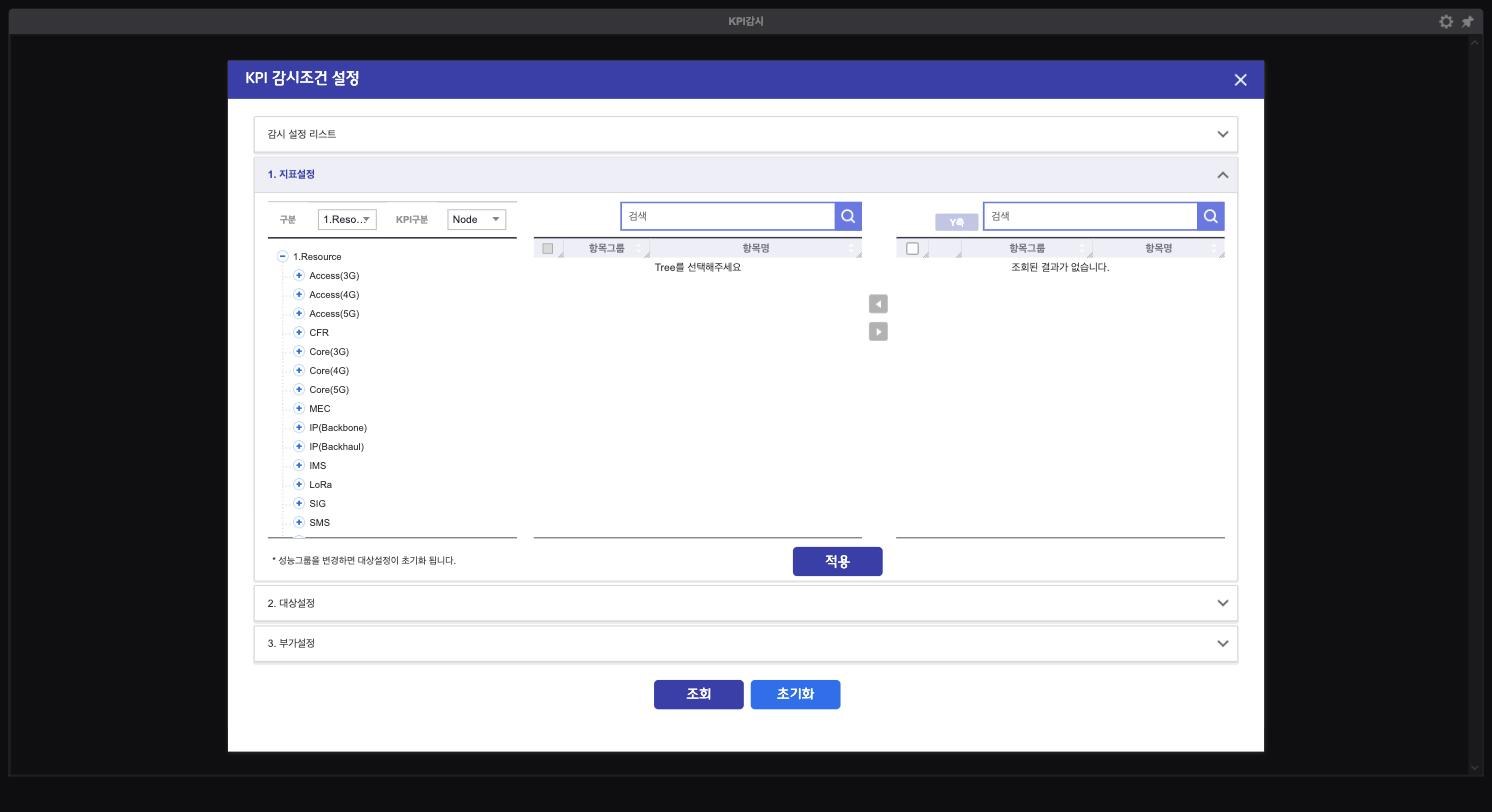Expand the 2. 대상설정 section

tap(746, 603)
